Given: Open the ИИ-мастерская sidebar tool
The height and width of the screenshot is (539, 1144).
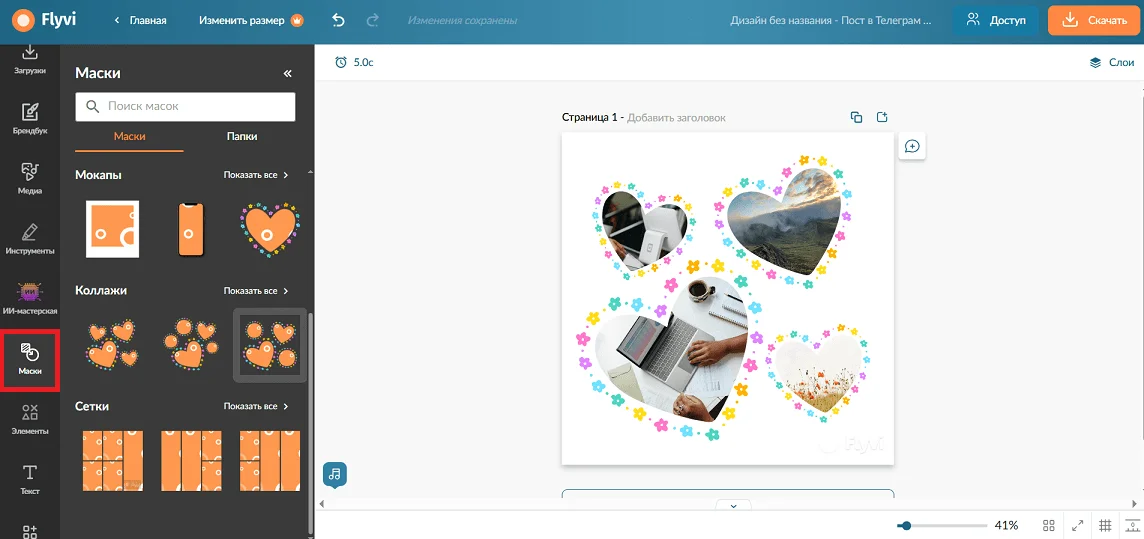Looking at the screenshot, I should (30, 298).
